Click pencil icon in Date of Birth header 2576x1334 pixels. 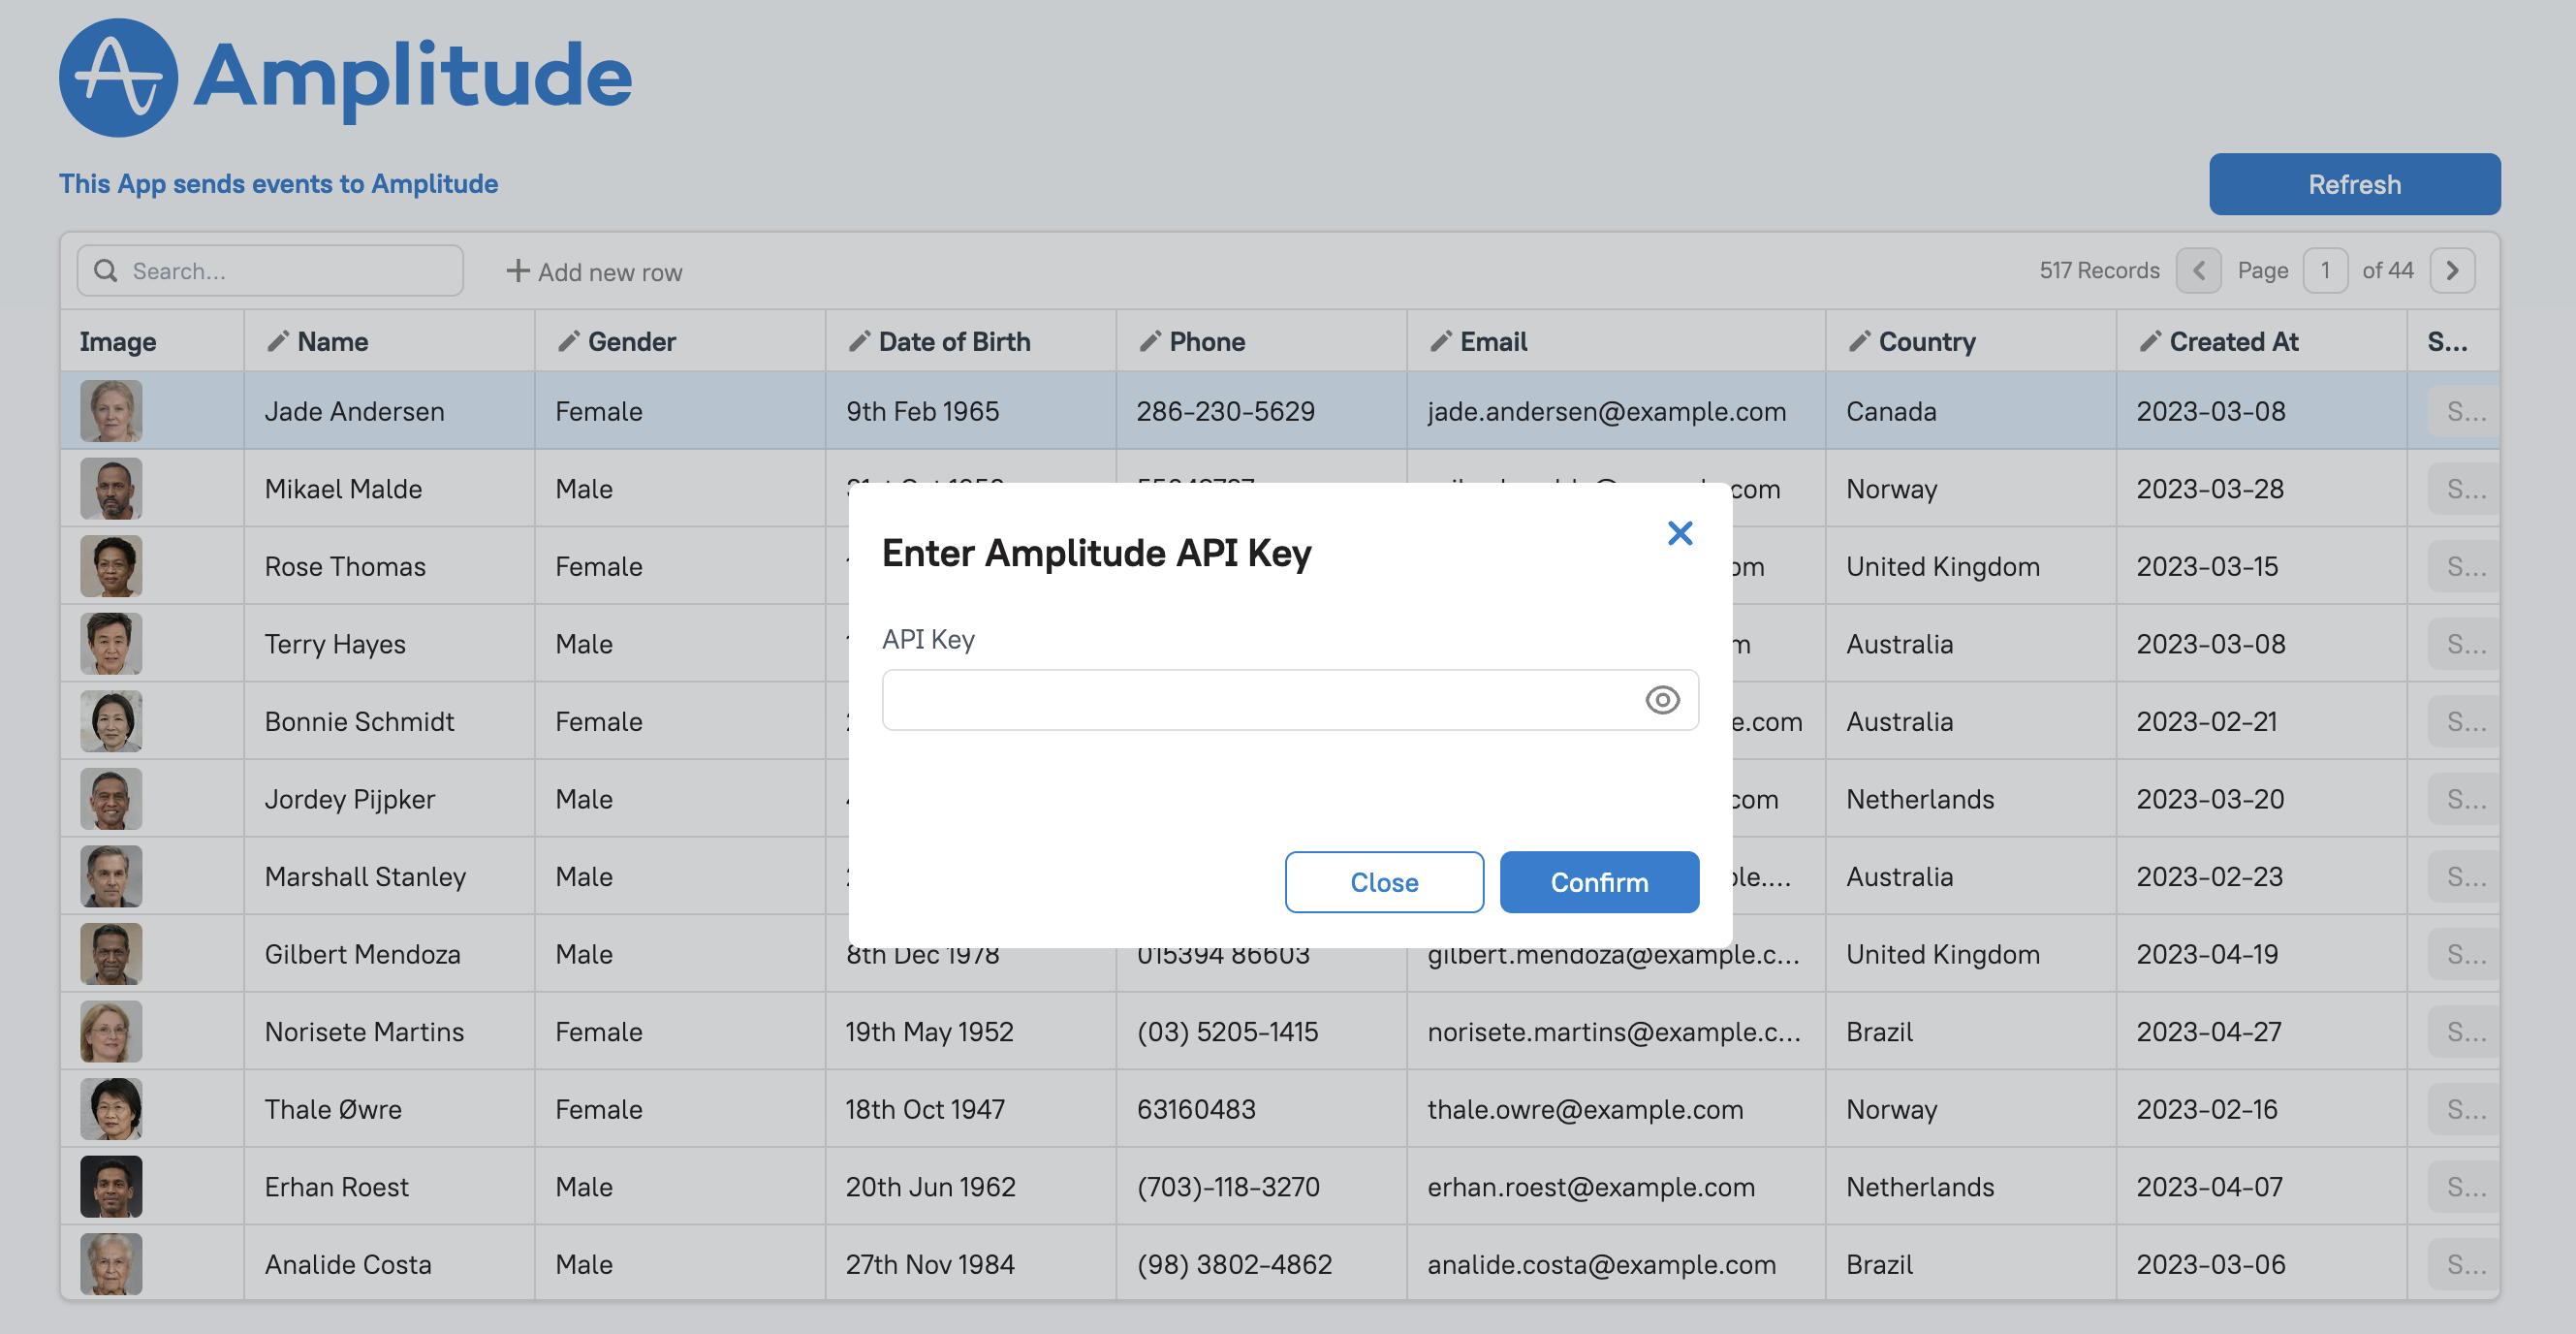tap(859, 342)
